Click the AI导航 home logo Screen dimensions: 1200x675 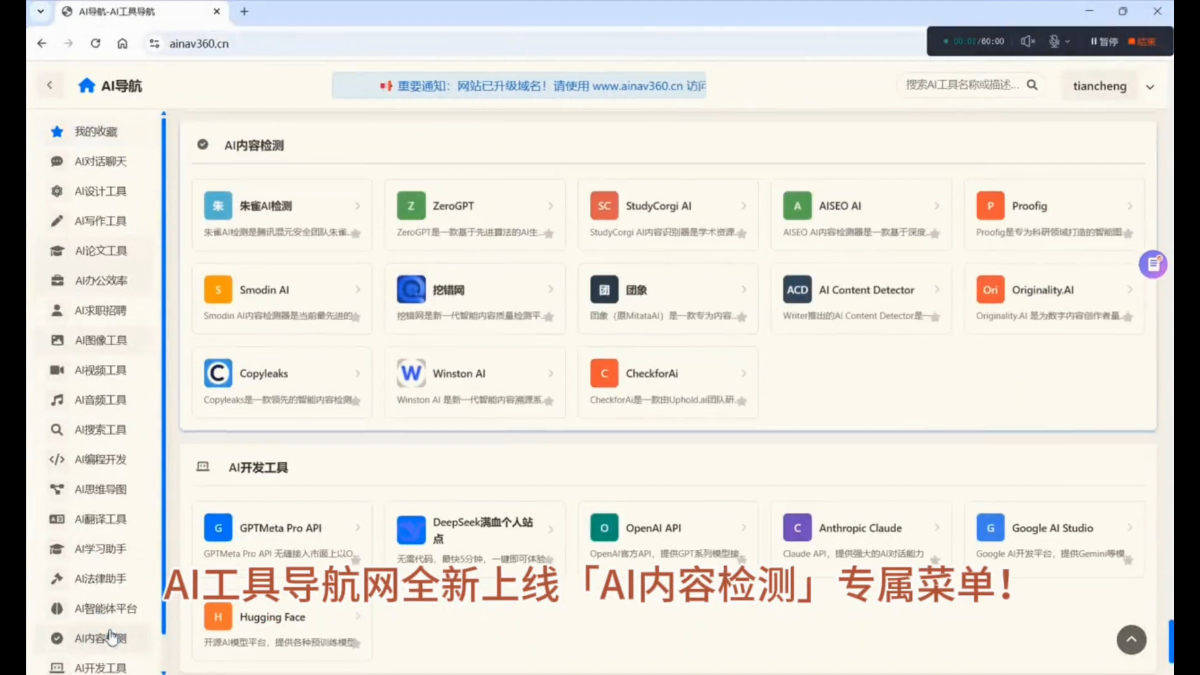[x=110, y=86]
